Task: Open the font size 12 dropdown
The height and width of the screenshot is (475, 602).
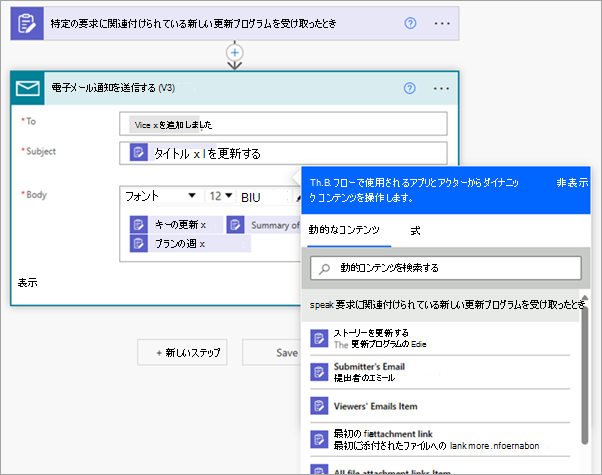Action: pos(221,196)
